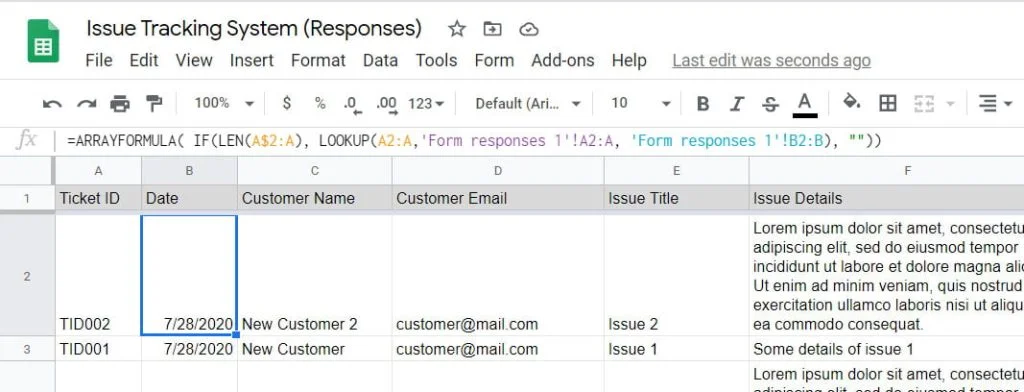1024x392 pixels.
Task: Toggle bold formatting
Action: (x=703, y=103)
